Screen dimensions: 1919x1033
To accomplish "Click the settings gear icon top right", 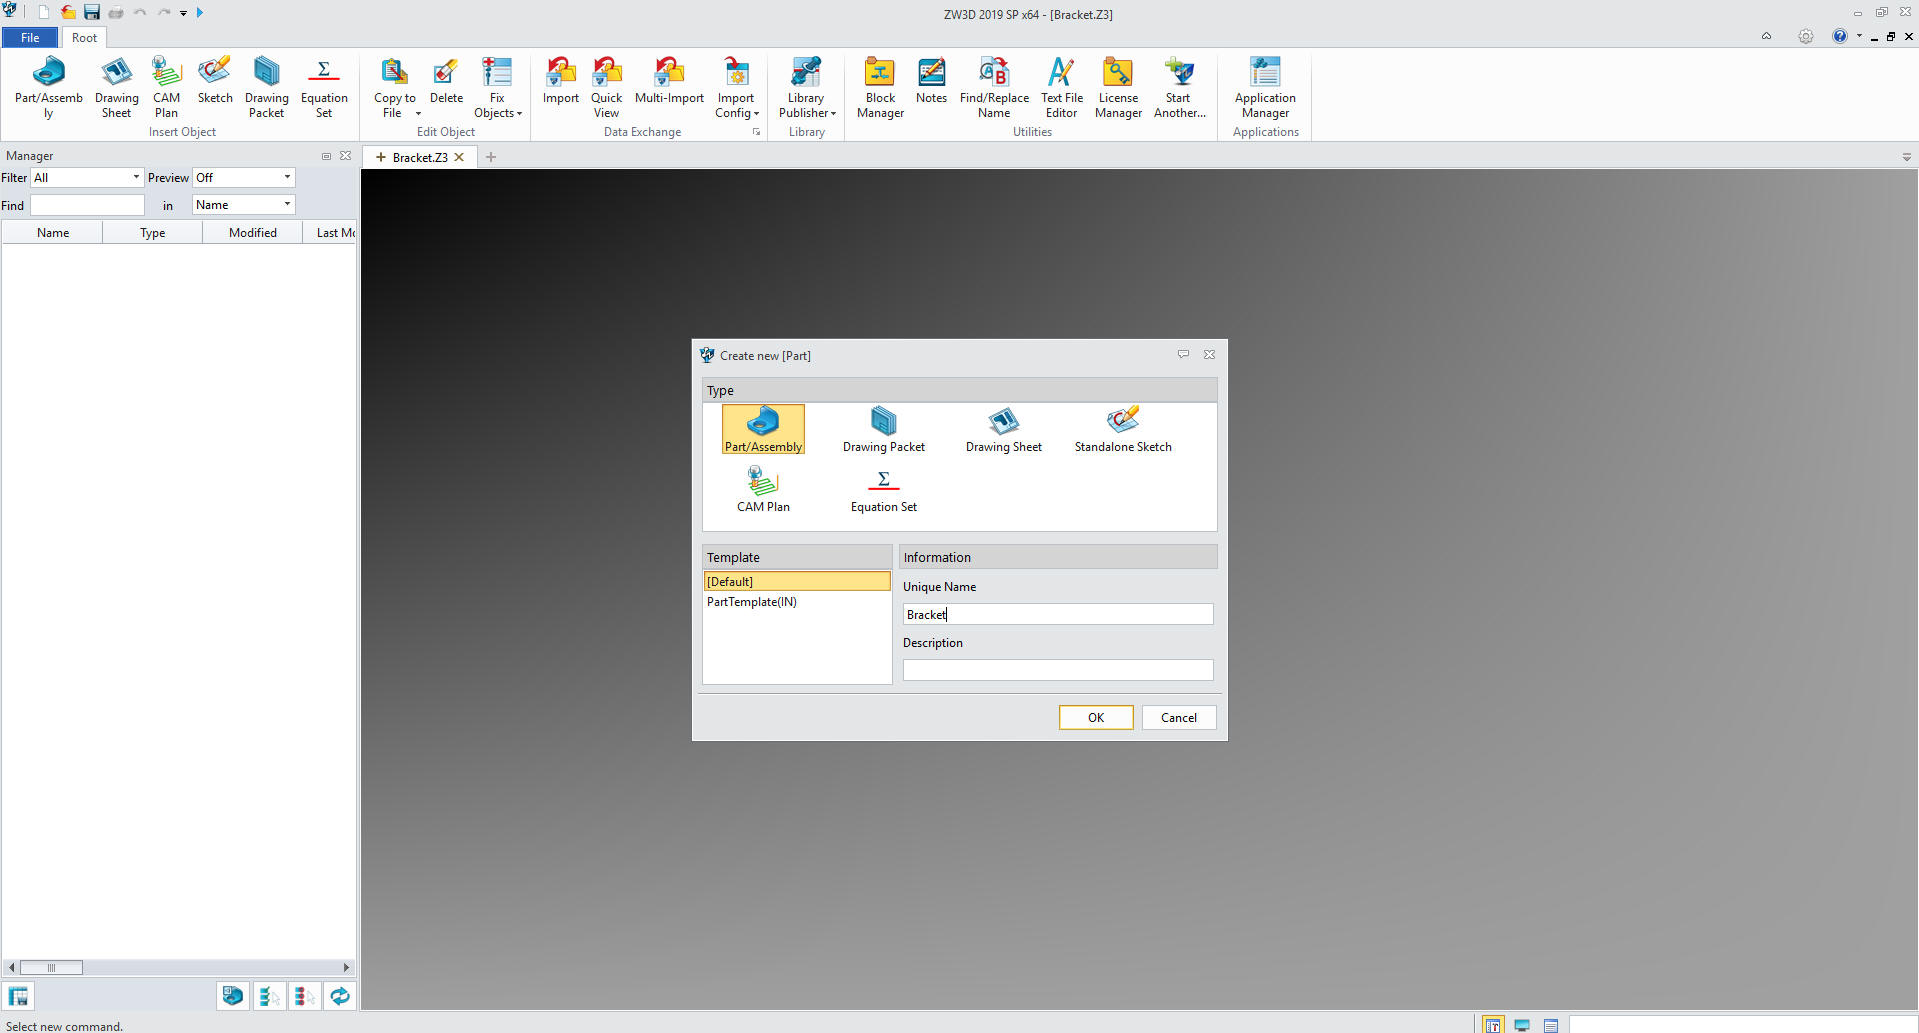I will (1805, 36).
